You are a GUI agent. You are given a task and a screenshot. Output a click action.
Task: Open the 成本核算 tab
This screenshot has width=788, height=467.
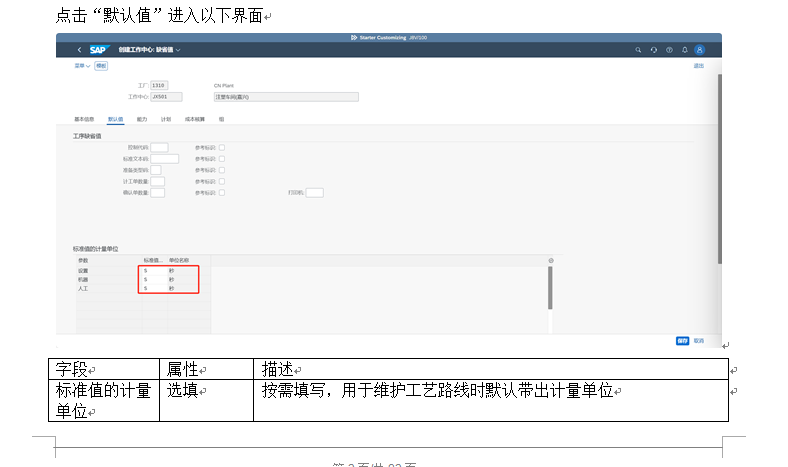[194, 118]
